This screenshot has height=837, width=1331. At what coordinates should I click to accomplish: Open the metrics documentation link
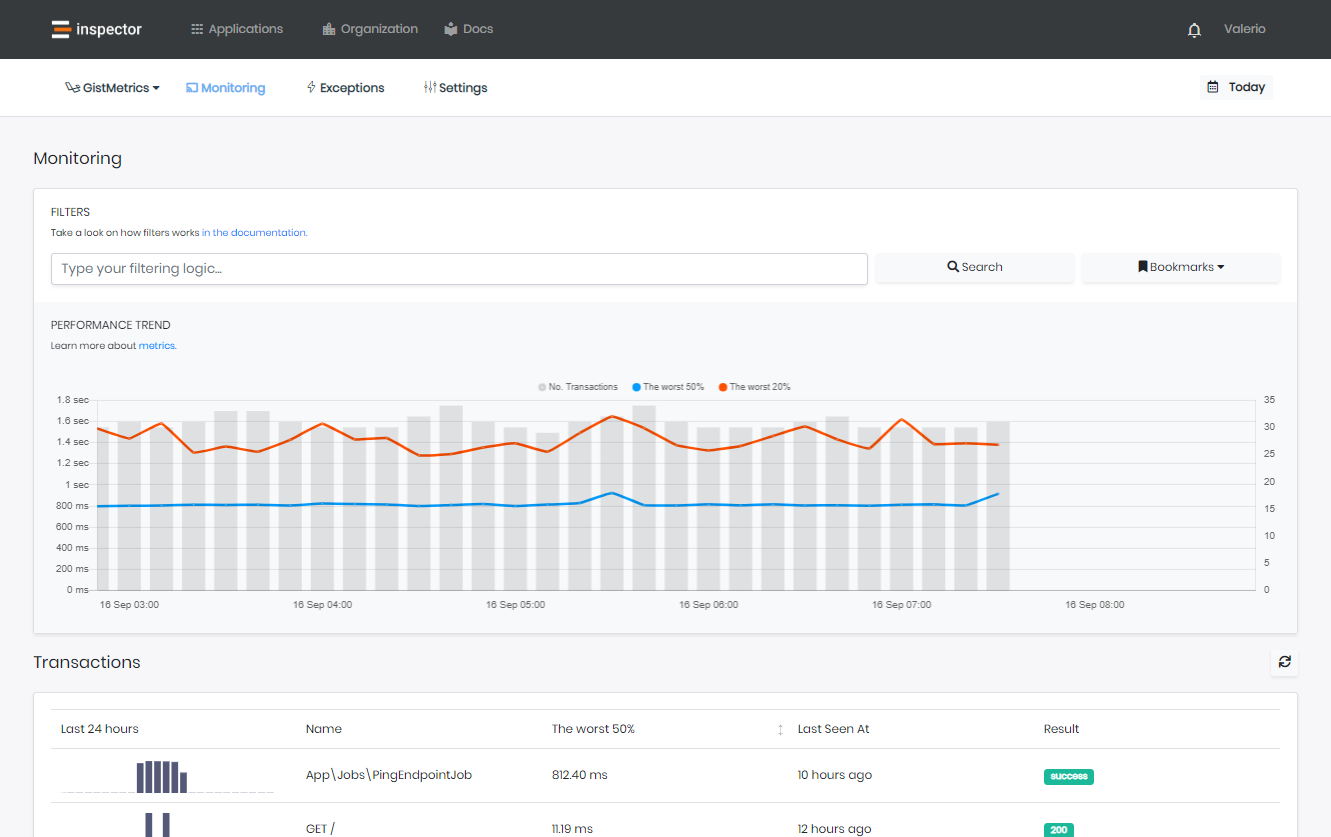pyautogui.click(x=157, y=346)
